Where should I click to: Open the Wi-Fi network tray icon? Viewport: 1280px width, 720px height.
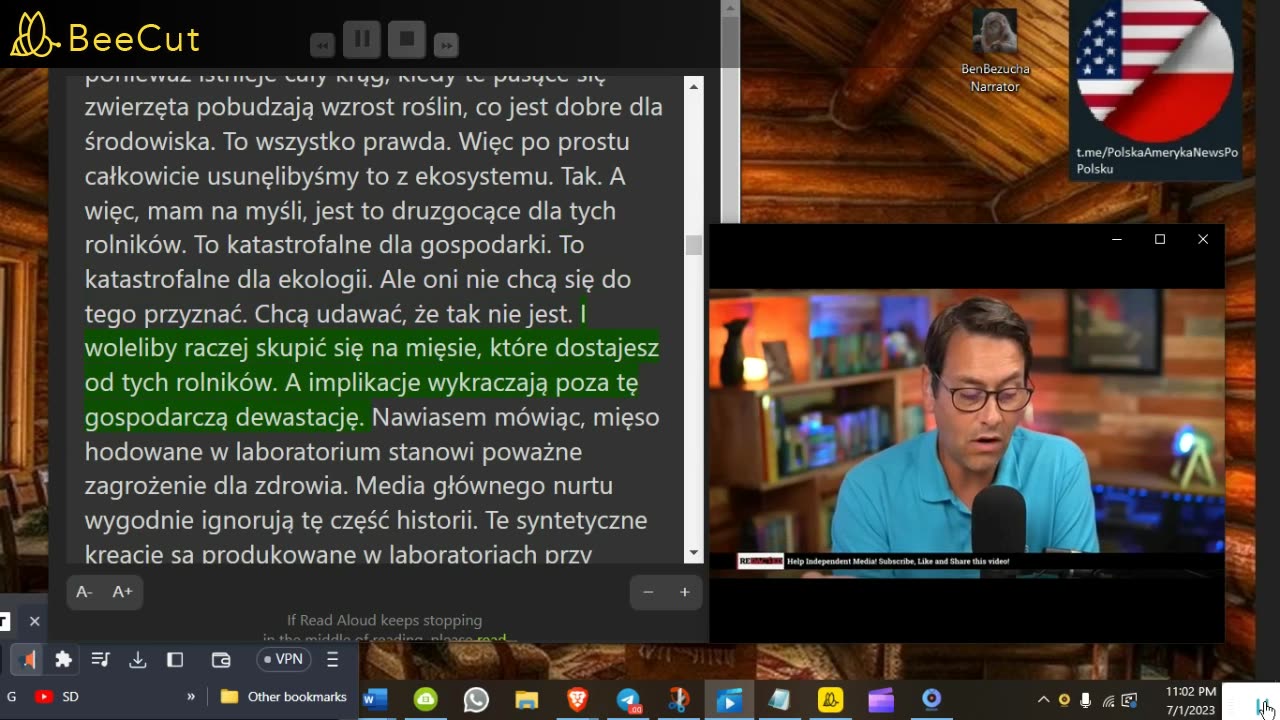(1108, 700)
